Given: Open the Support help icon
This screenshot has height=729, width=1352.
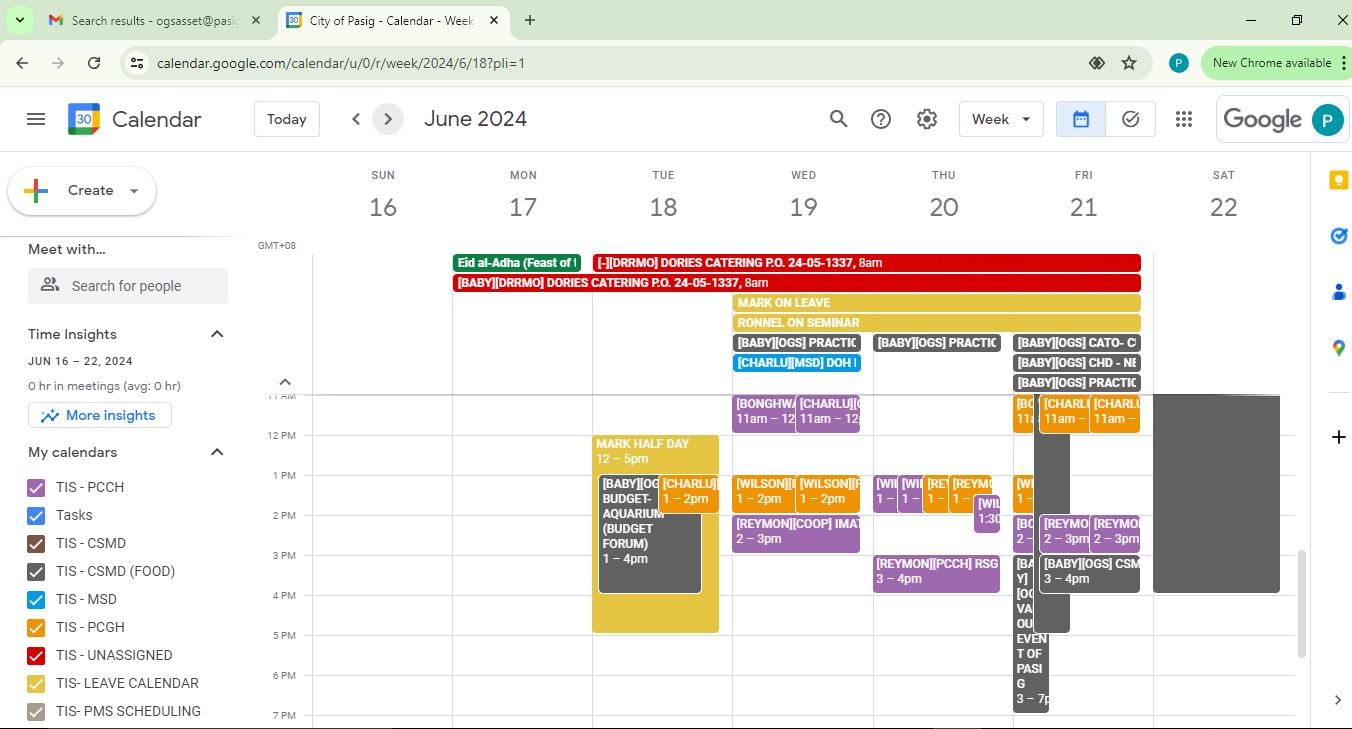Looking at the screenshot, I should point(881,119).
